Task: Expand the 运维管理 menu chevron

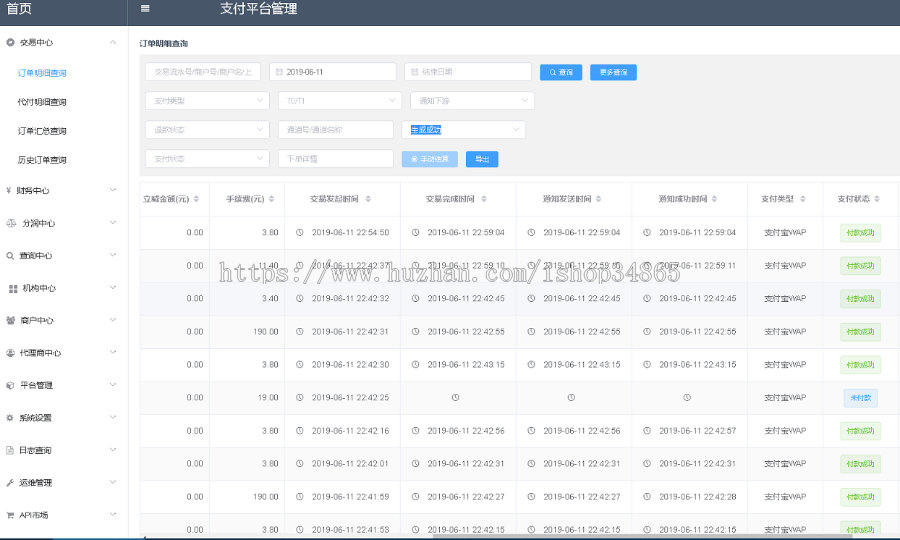Action: point(113,482)
